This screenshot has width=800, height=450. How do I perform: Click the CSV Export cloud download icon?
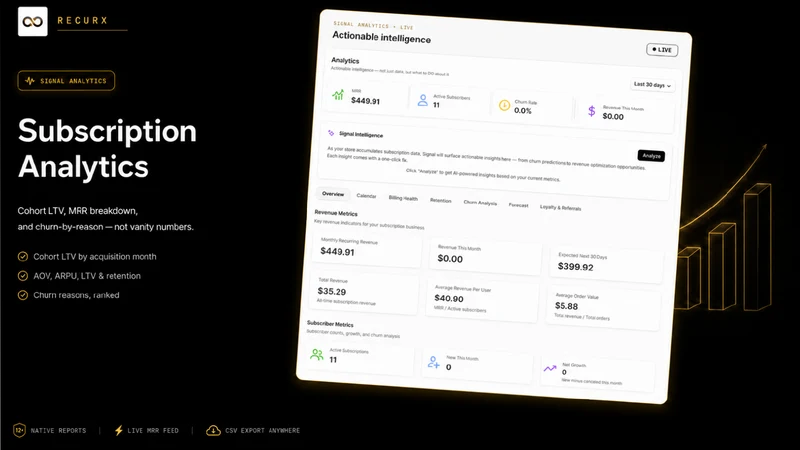[x=213, y=431]
